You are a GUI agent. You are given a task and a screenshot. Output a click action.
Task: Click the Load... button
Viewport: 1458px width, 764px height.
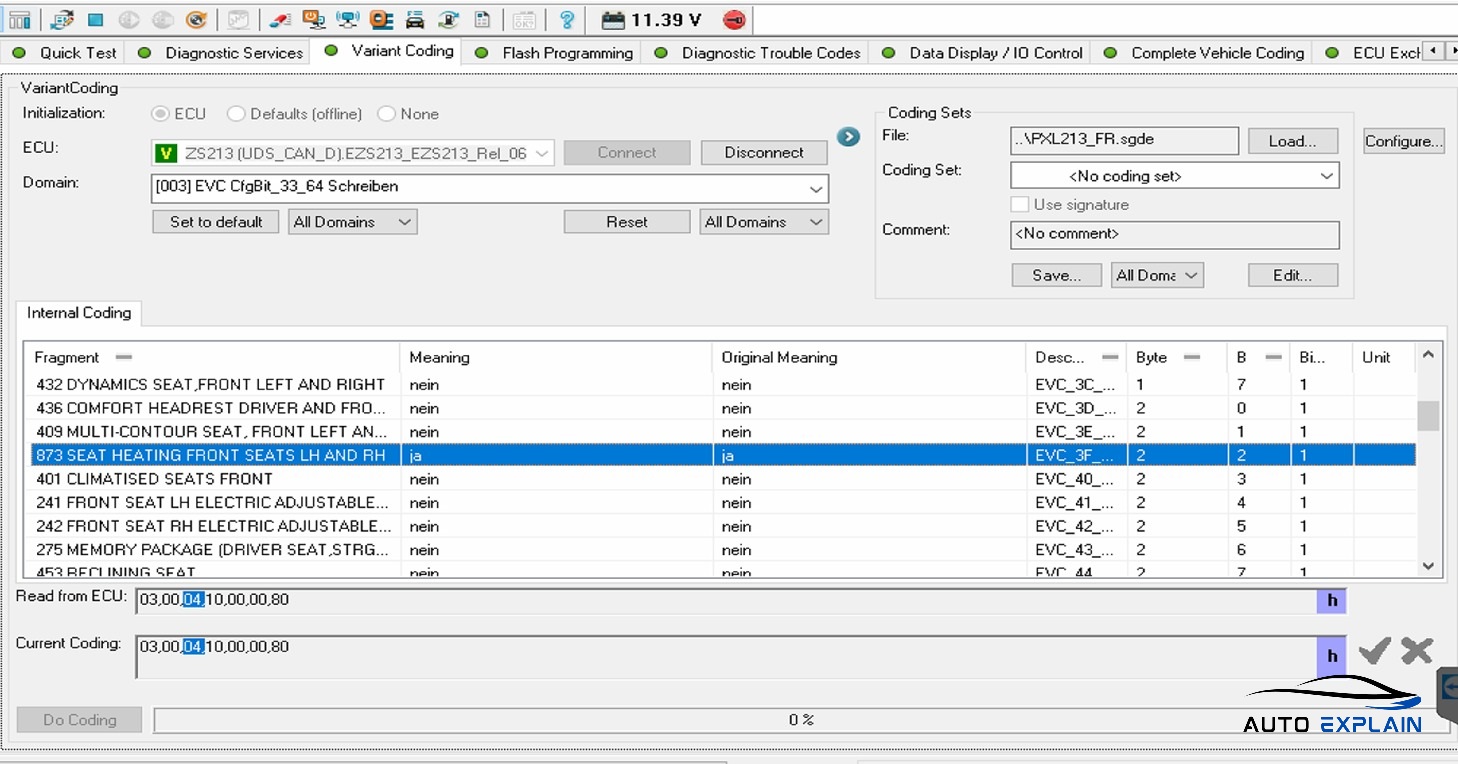coord(1292,141)
